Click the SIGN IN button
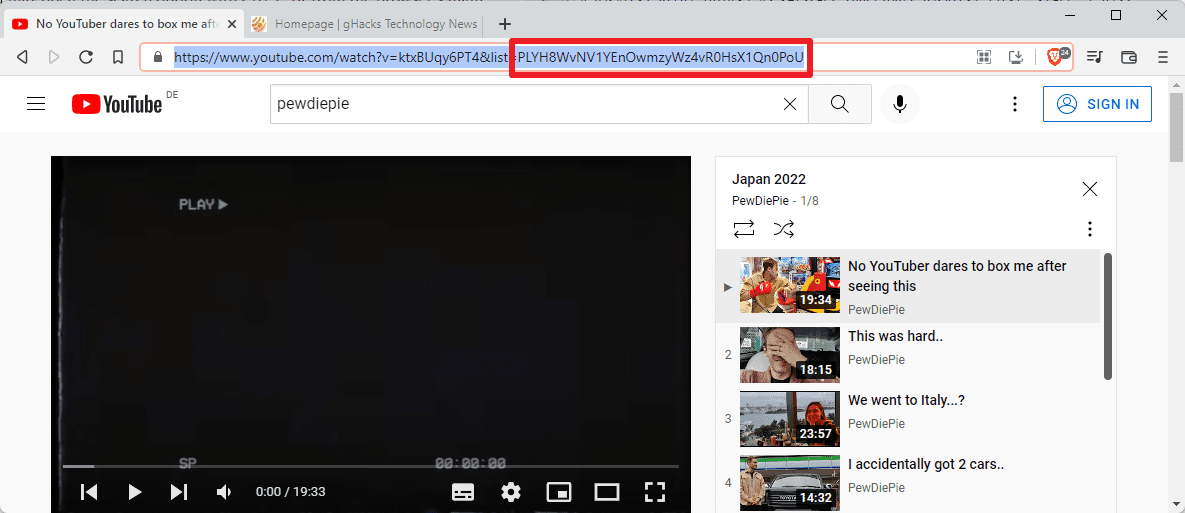Screen dimensions: 1185x513 coord(1097,104)
